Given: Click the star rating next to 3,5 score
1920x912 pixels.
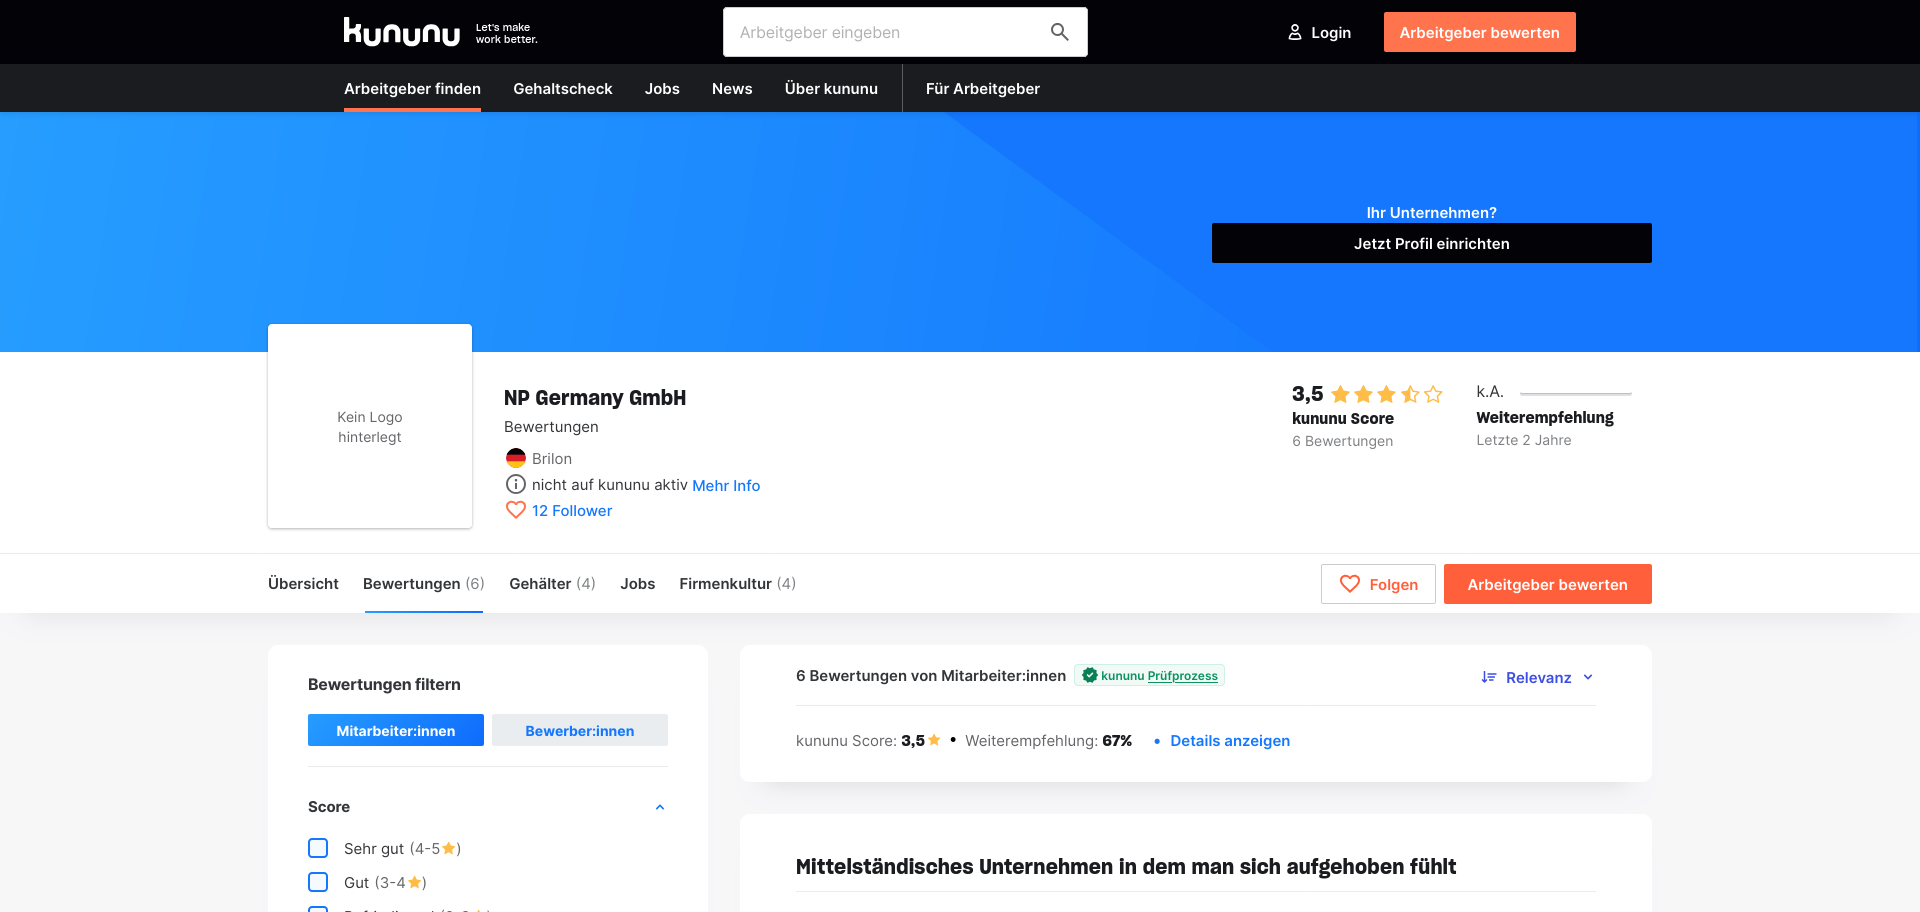Looking at the screenshot, I should point(1387,394).
